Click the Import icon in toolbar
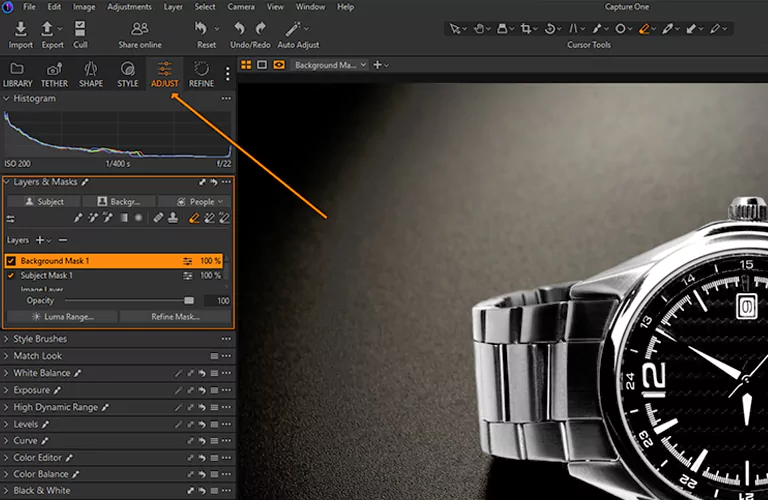 pos(20,30)
